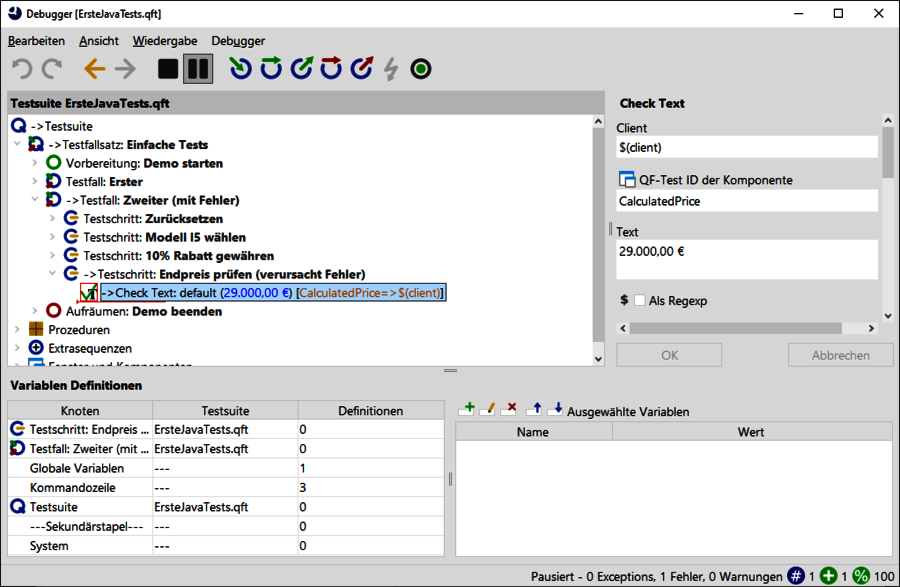900x587 pixels.
Task: Click the Abbrechen button
Action: 840,355
